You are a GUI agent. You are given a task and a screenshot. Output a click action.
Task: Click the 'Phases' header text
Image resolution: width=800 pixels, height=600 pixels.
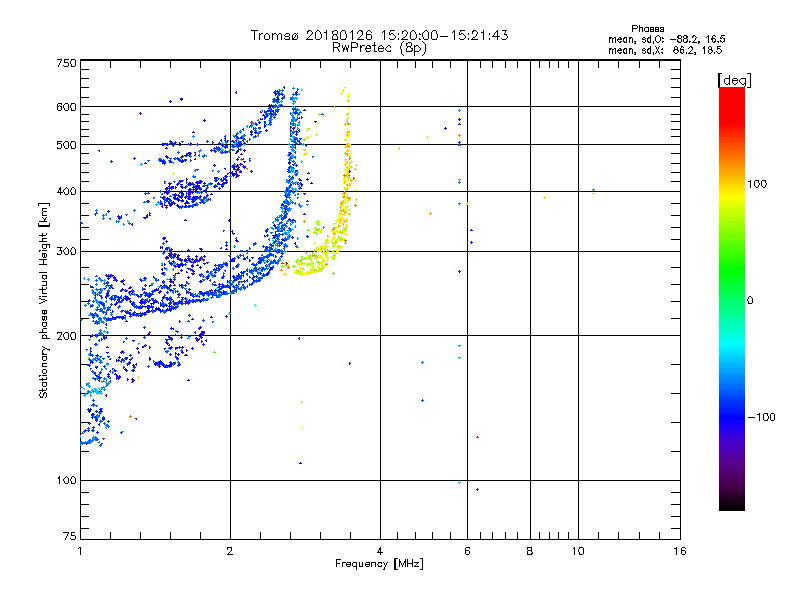coord(647,29)
